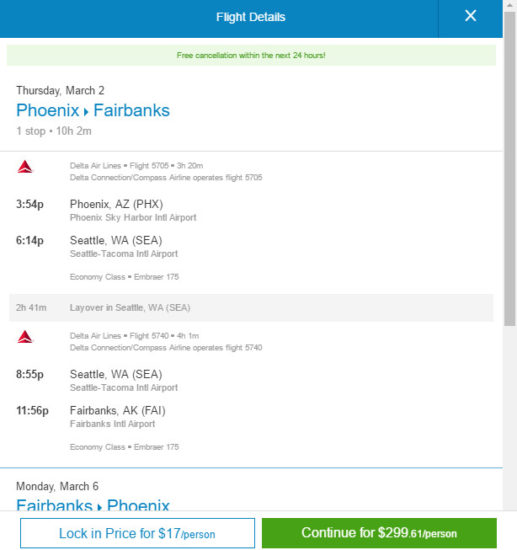The height and width of the screenshot is (550, 517).
Task: Continue for $299.61 per person
Action: (379, 533)
